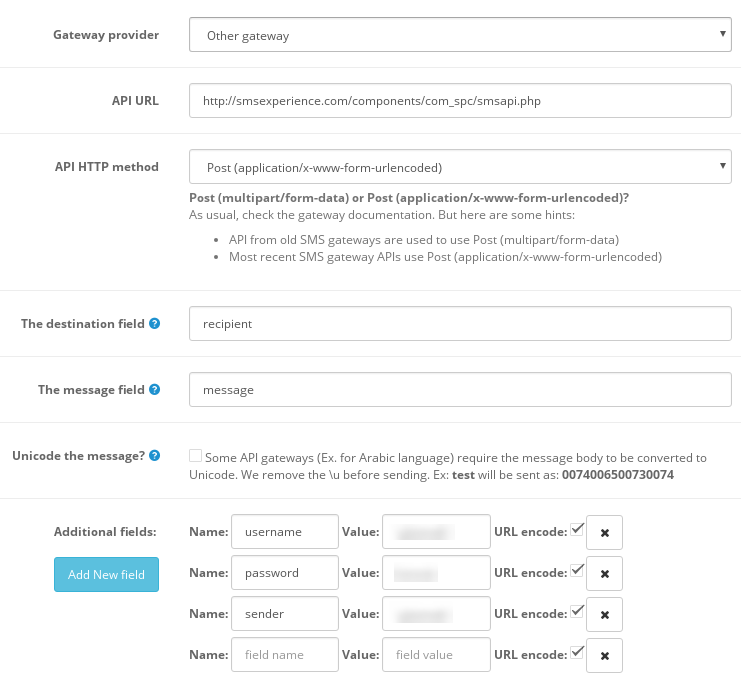Click the API URL input field
741x683 pixels.
[460, 101]
